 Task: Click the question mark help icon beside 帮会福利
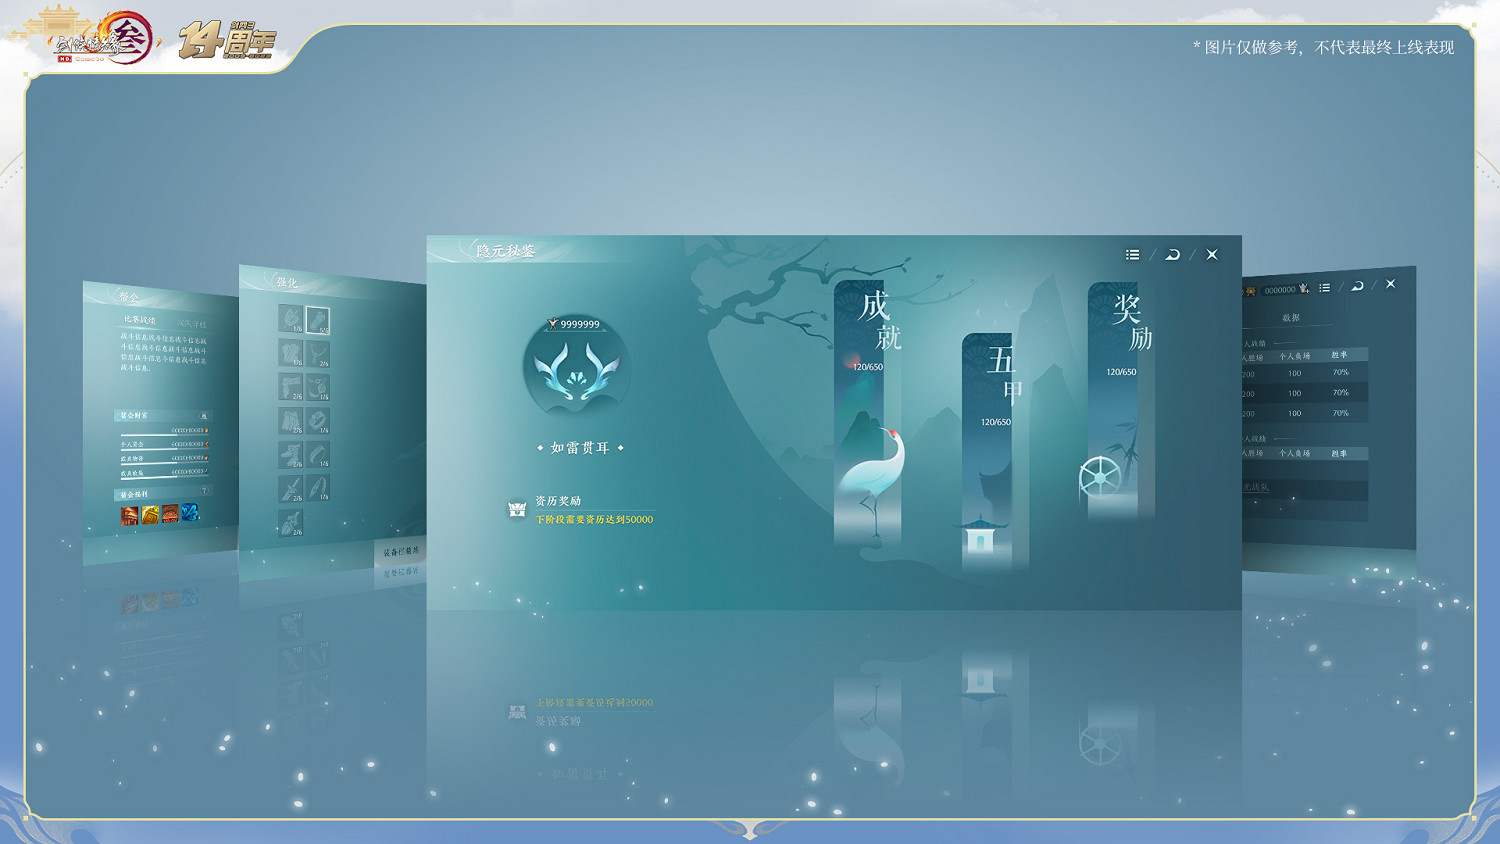click(x=204, y=491)
